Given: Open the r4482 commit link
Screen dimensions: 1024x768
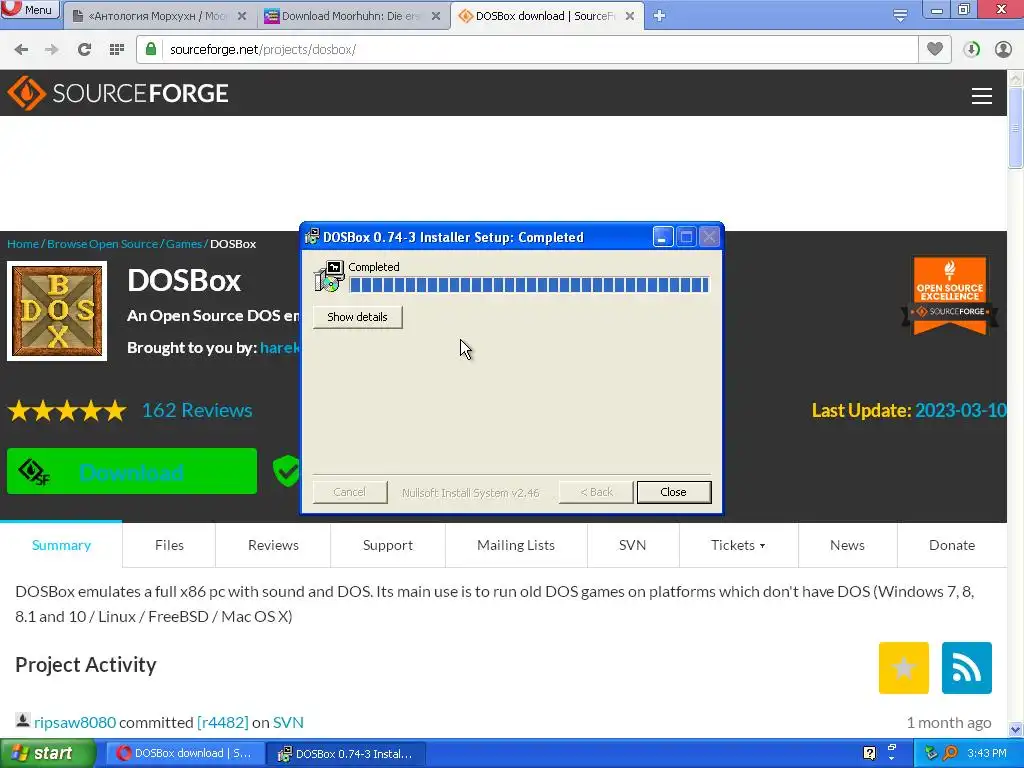Looking at the screenshot, I should click(223, 722).
